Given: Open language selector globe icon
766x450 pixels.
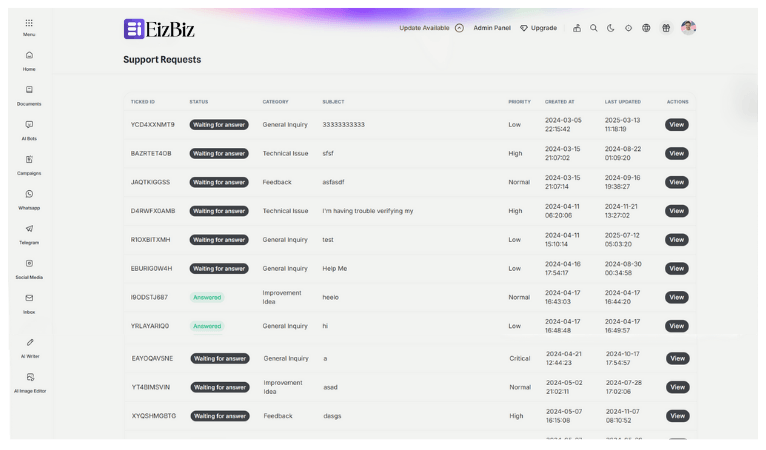Looking at the screenshot, I should pos(646,28).
